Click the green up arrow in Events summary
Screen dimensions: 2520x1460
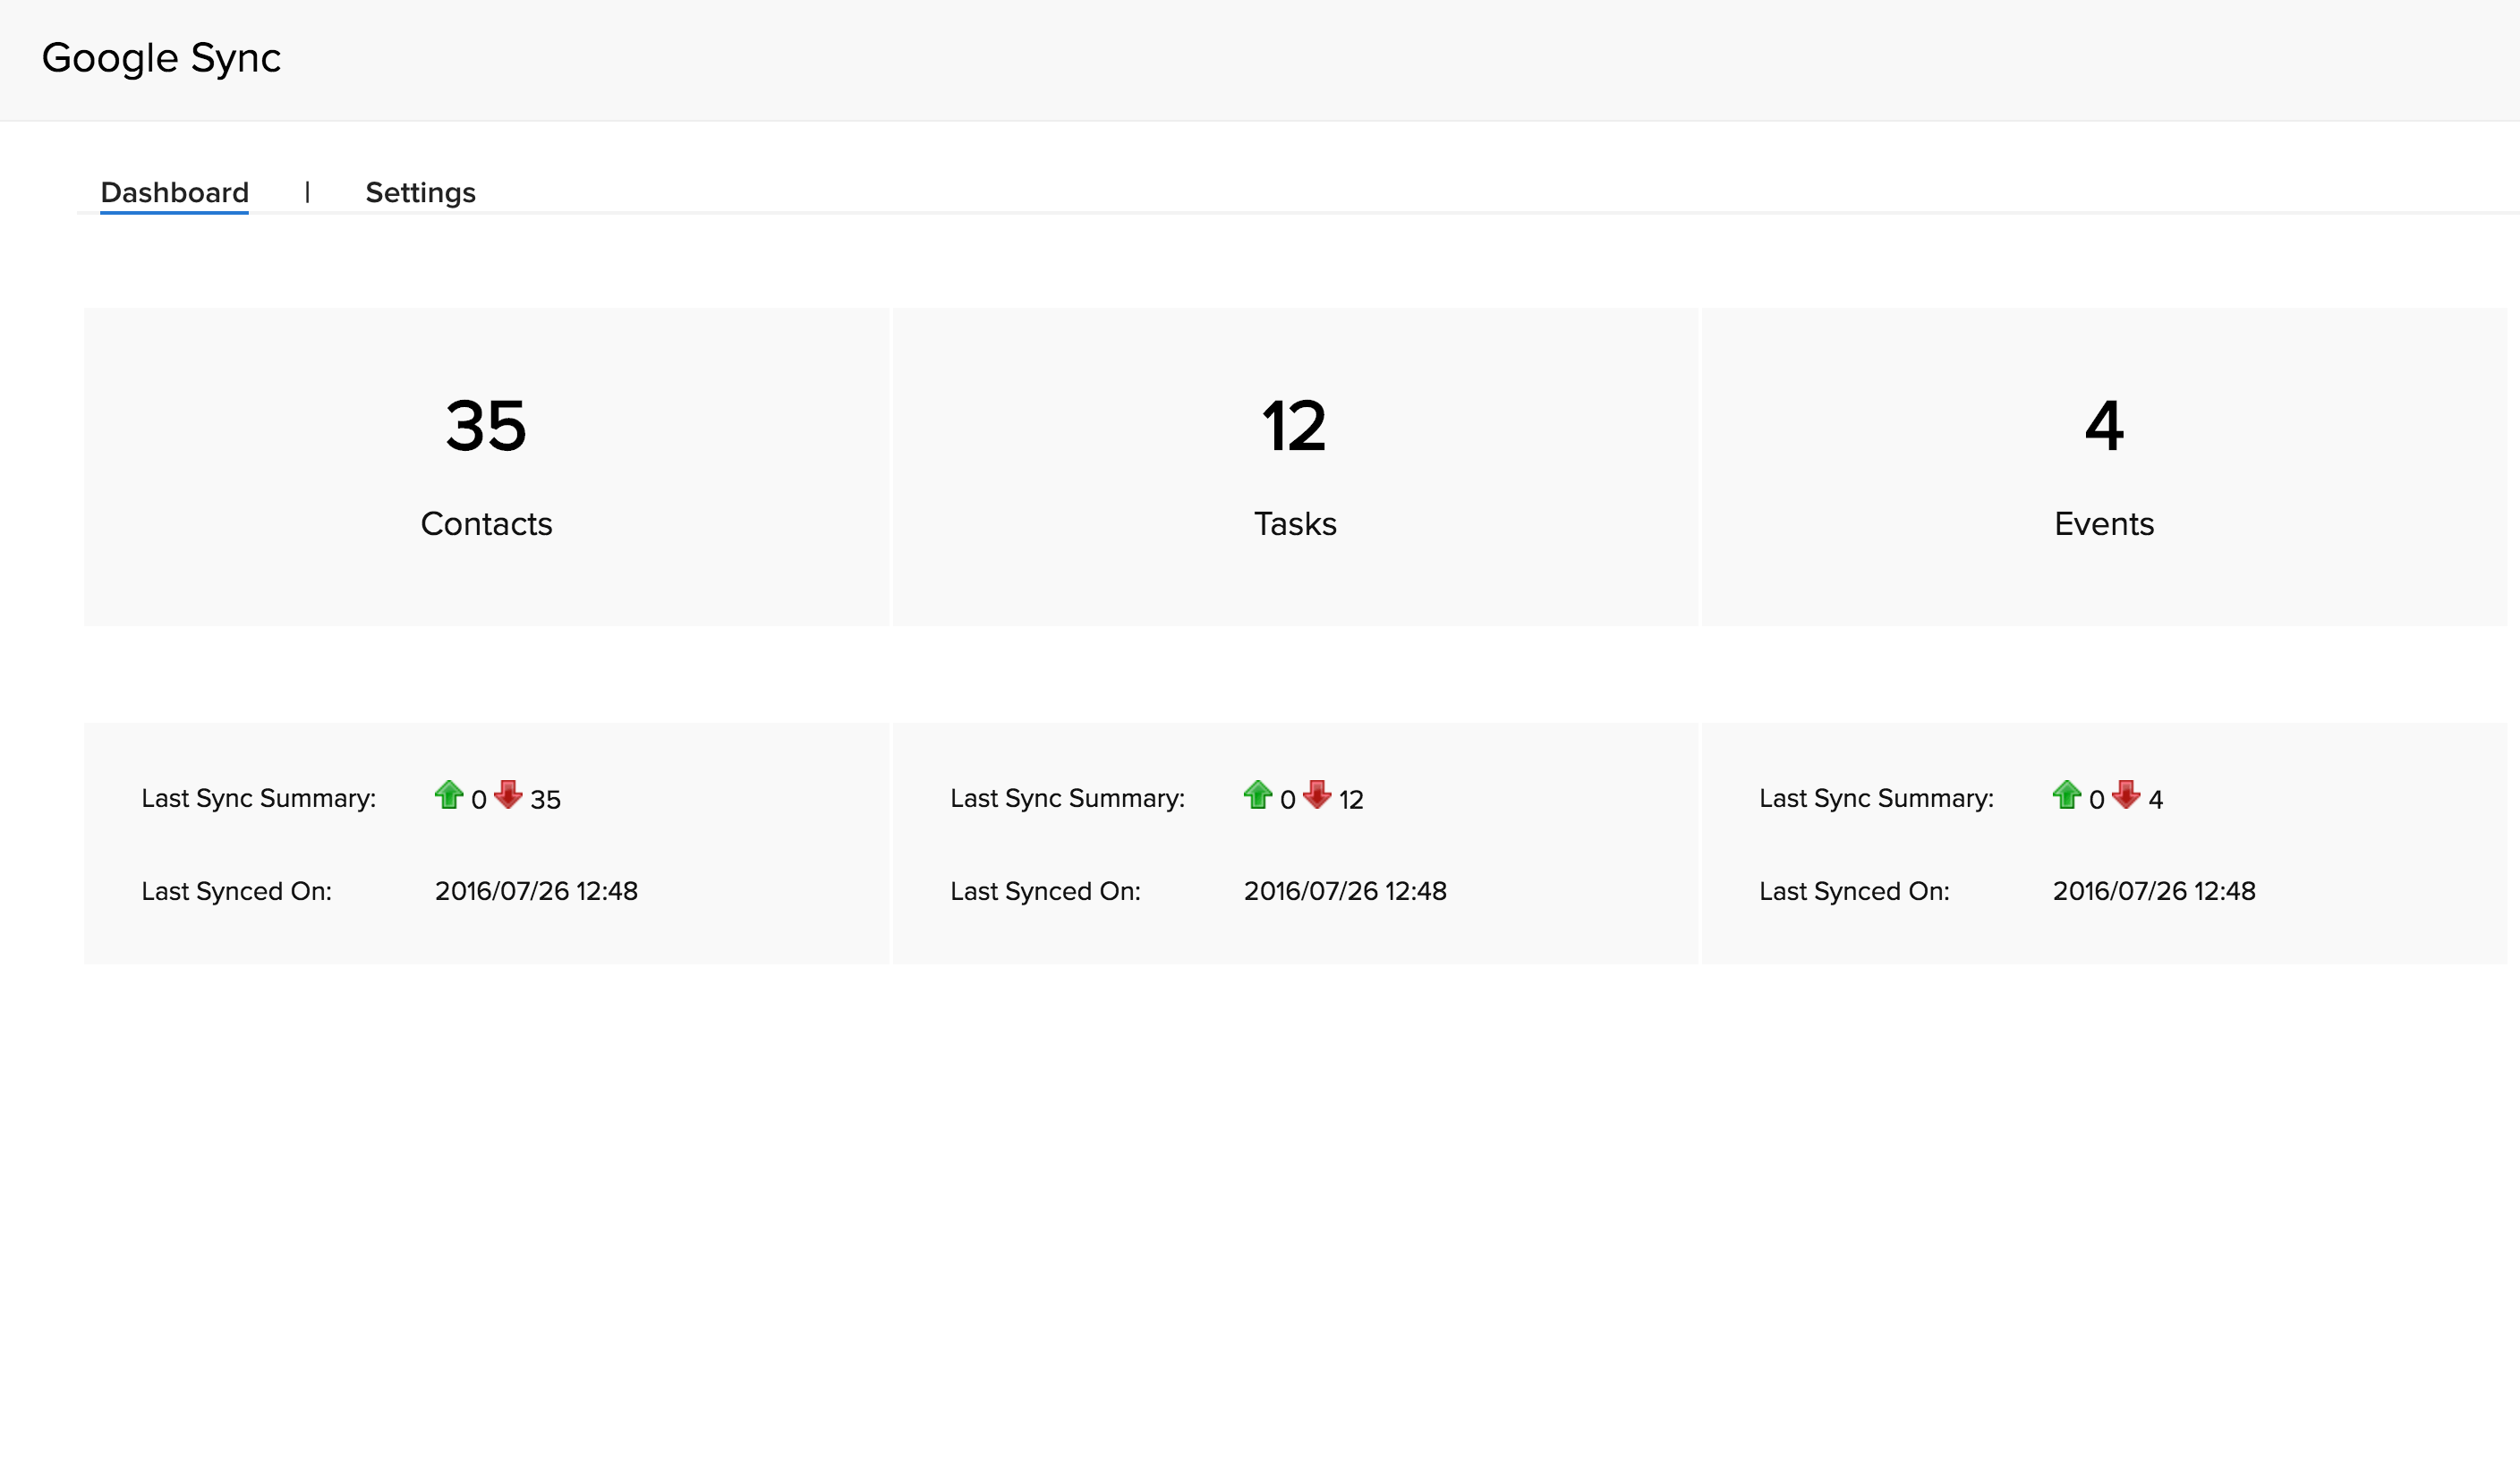click(x=2067, y=796)
